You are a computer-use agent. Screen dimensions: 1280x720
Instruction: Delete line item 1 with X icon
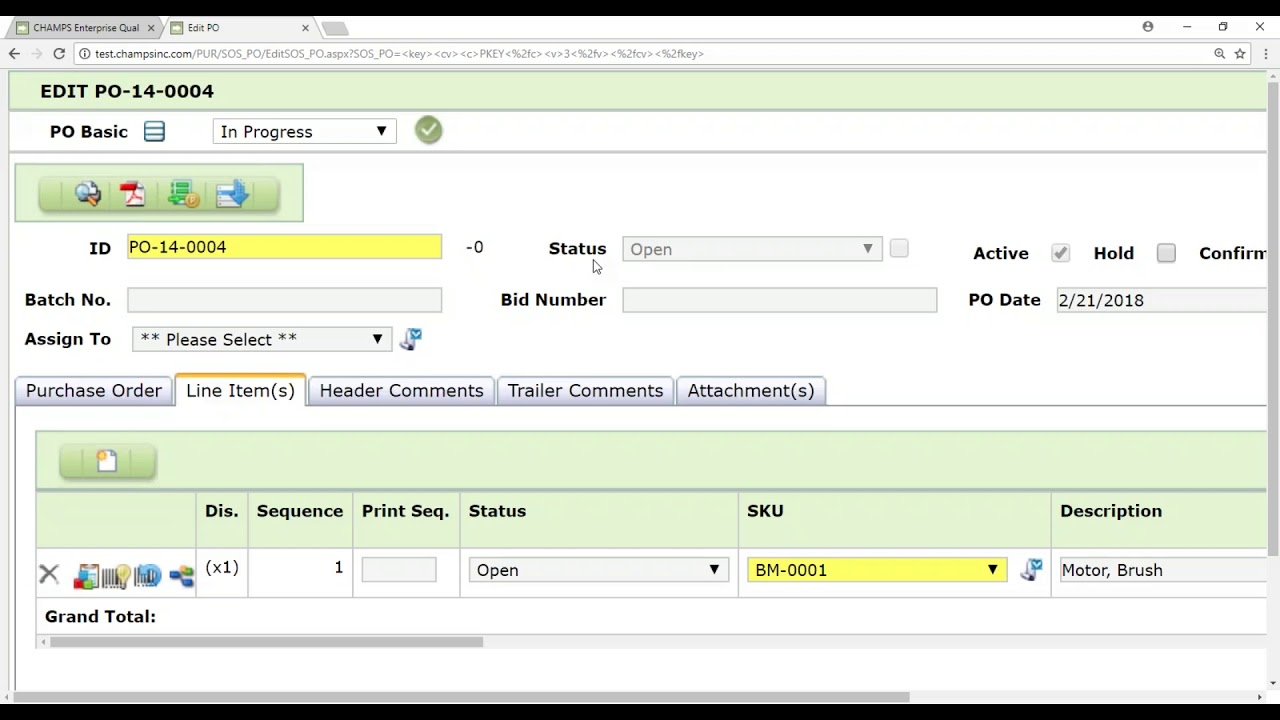coord(49,574)
